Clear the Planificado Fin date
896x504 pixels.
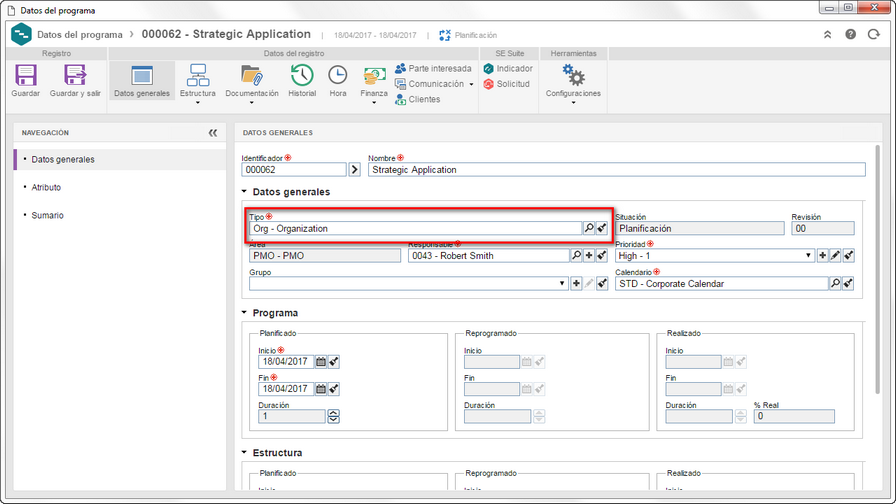coord(334,389)
